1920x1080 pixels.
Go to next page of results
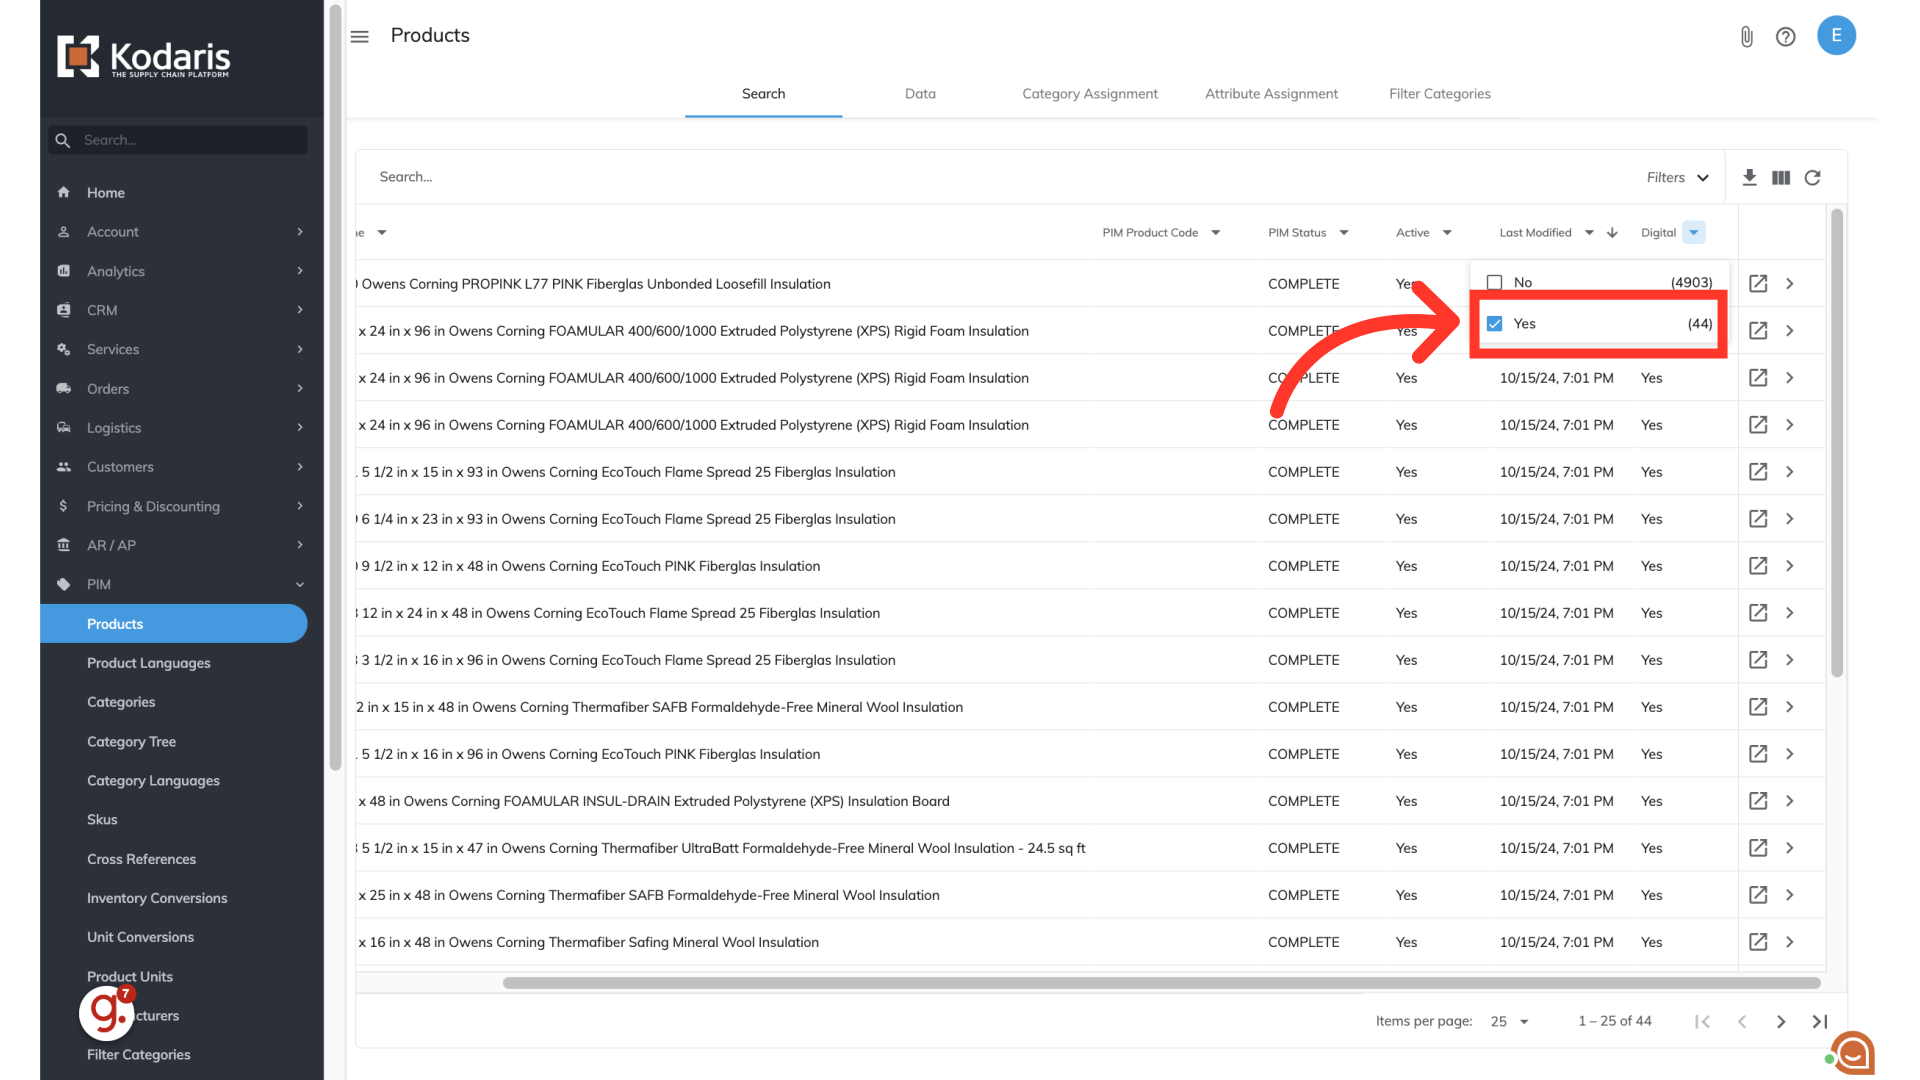click(1780, 1021)
